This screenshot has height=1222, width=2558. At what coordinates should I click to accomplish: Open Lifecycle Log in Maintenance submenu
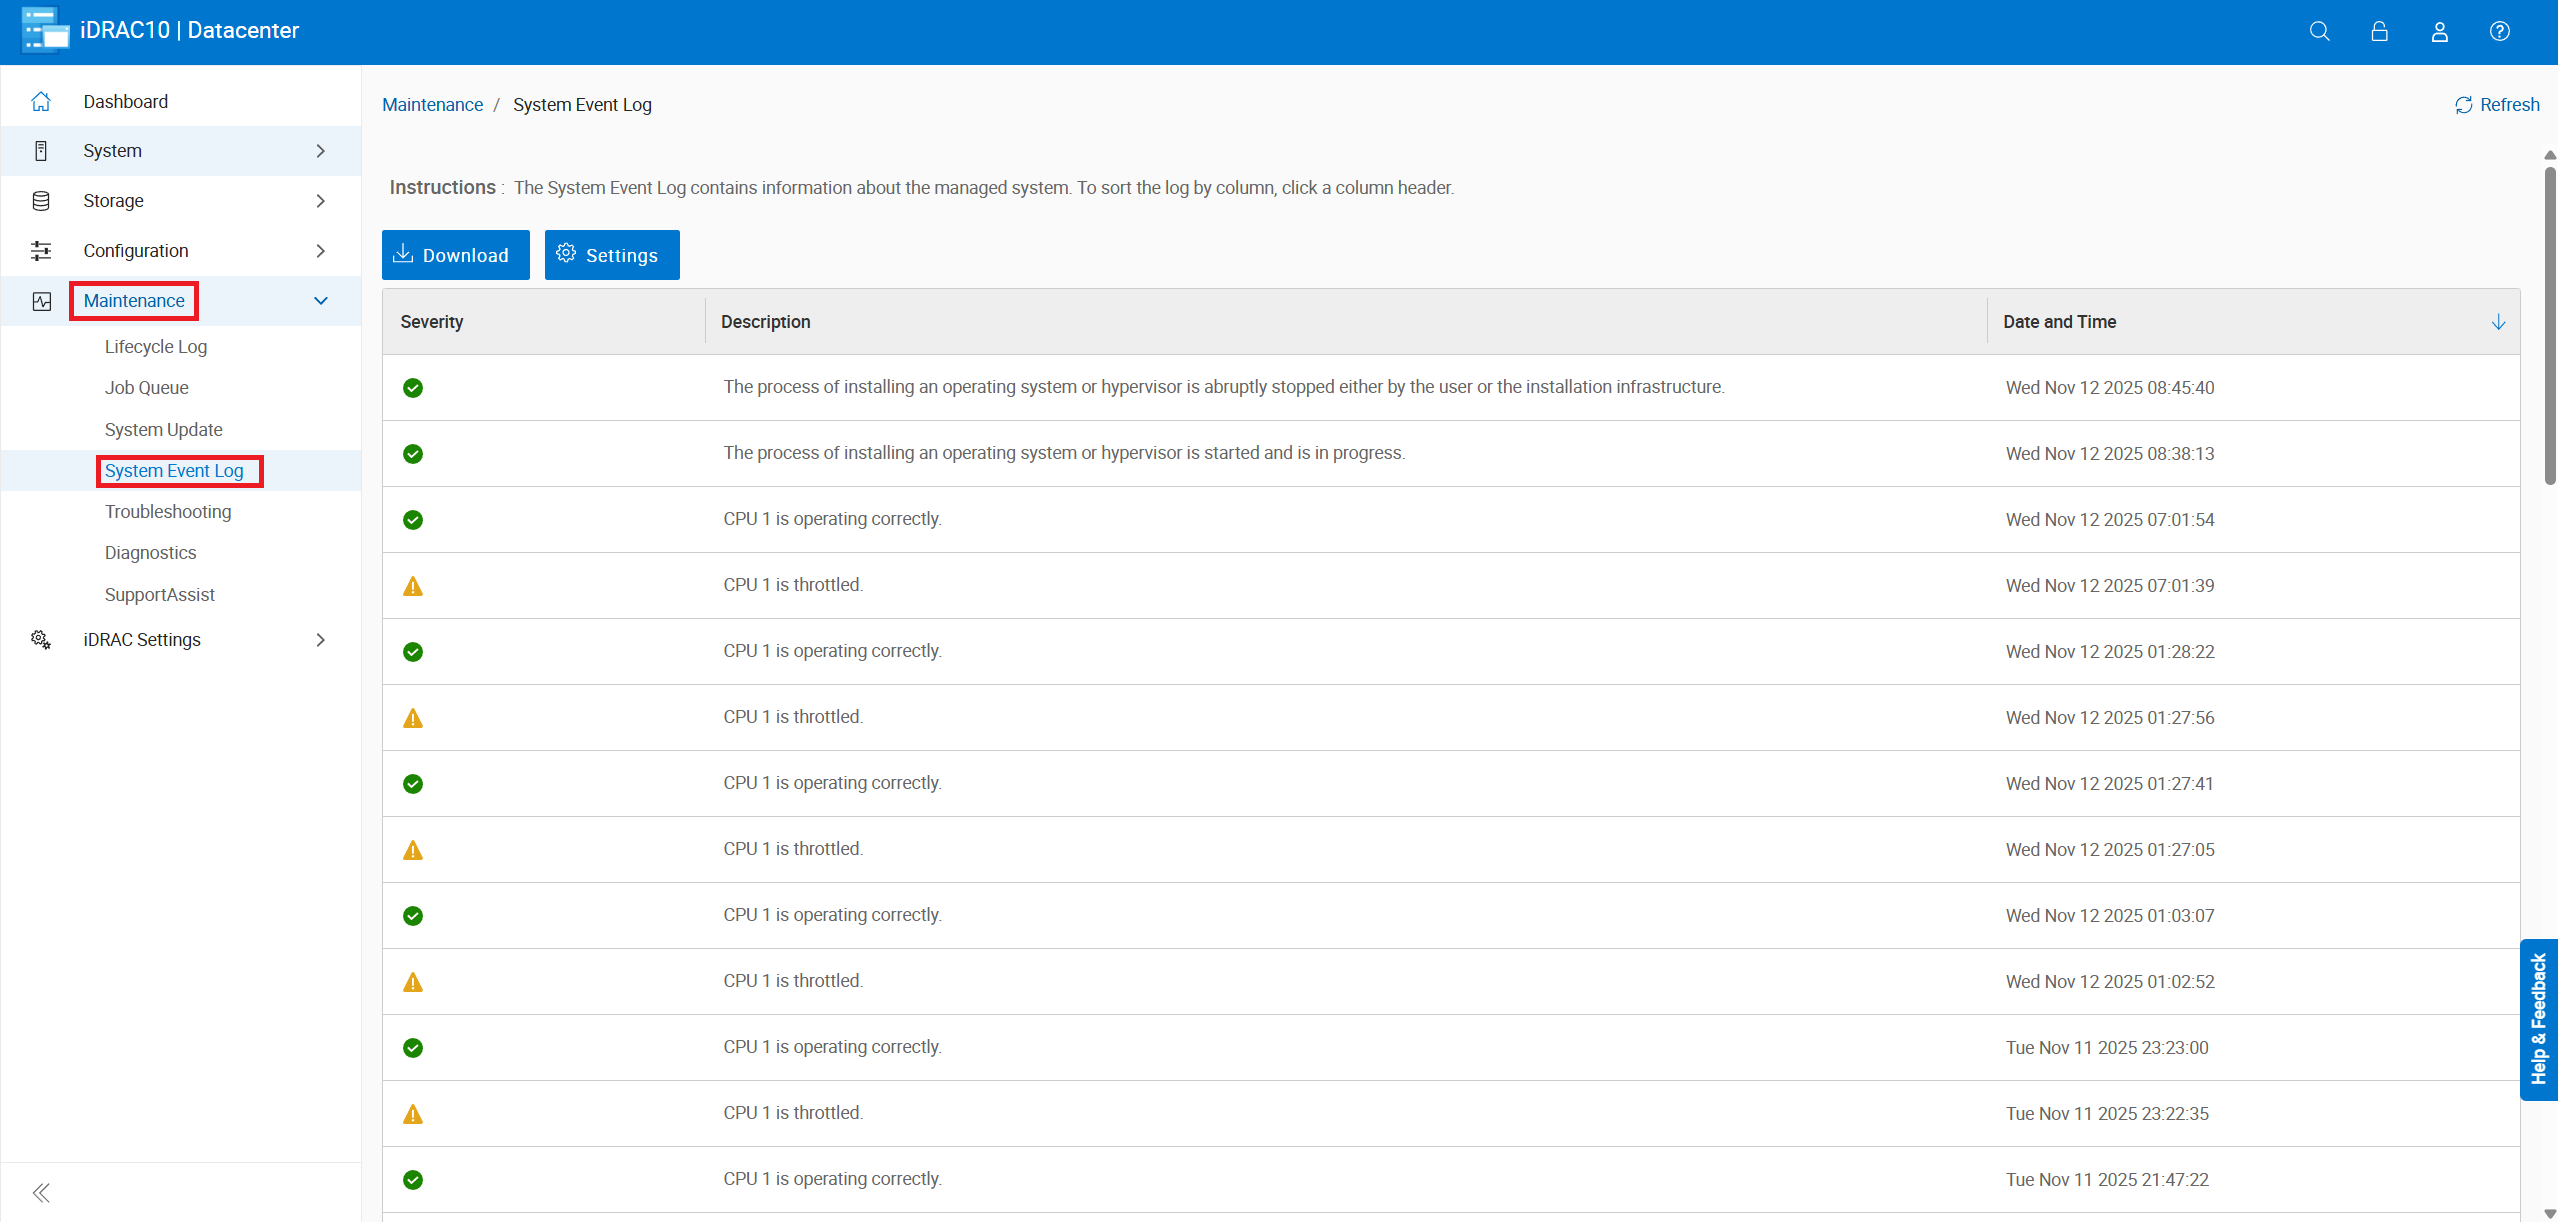[x=156, y=347]
